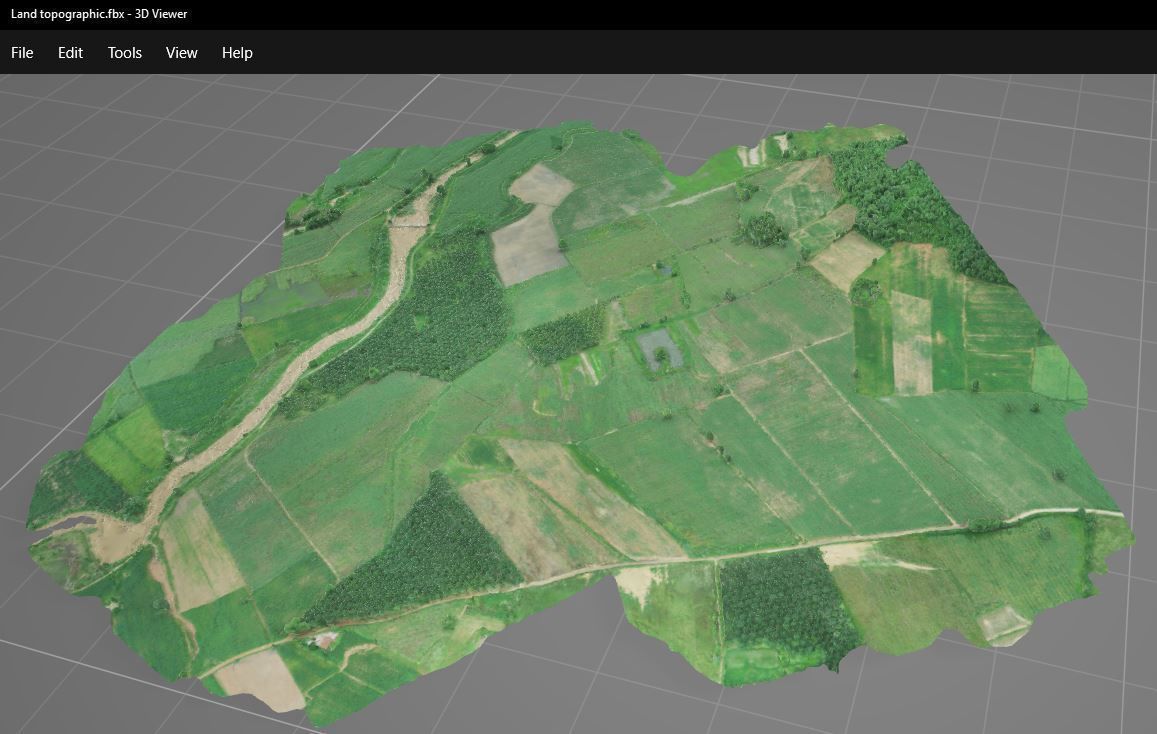Screen dimensions: 1157x734
Task: Open the Edit menu
Action: (70, 52)
